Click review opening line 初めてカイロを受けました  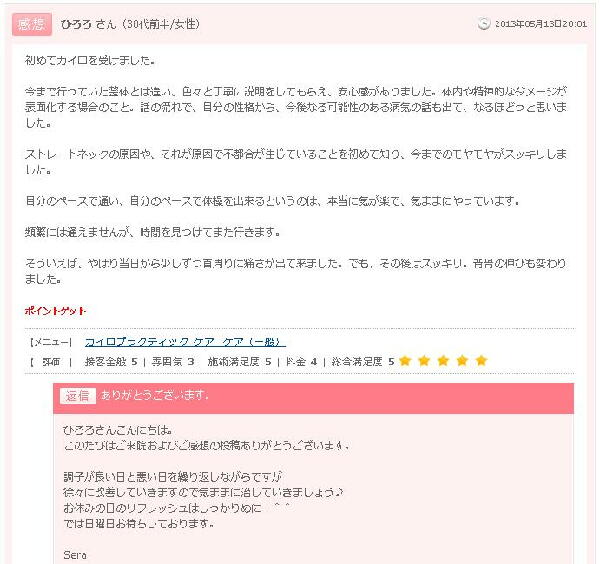pos(90,60)
